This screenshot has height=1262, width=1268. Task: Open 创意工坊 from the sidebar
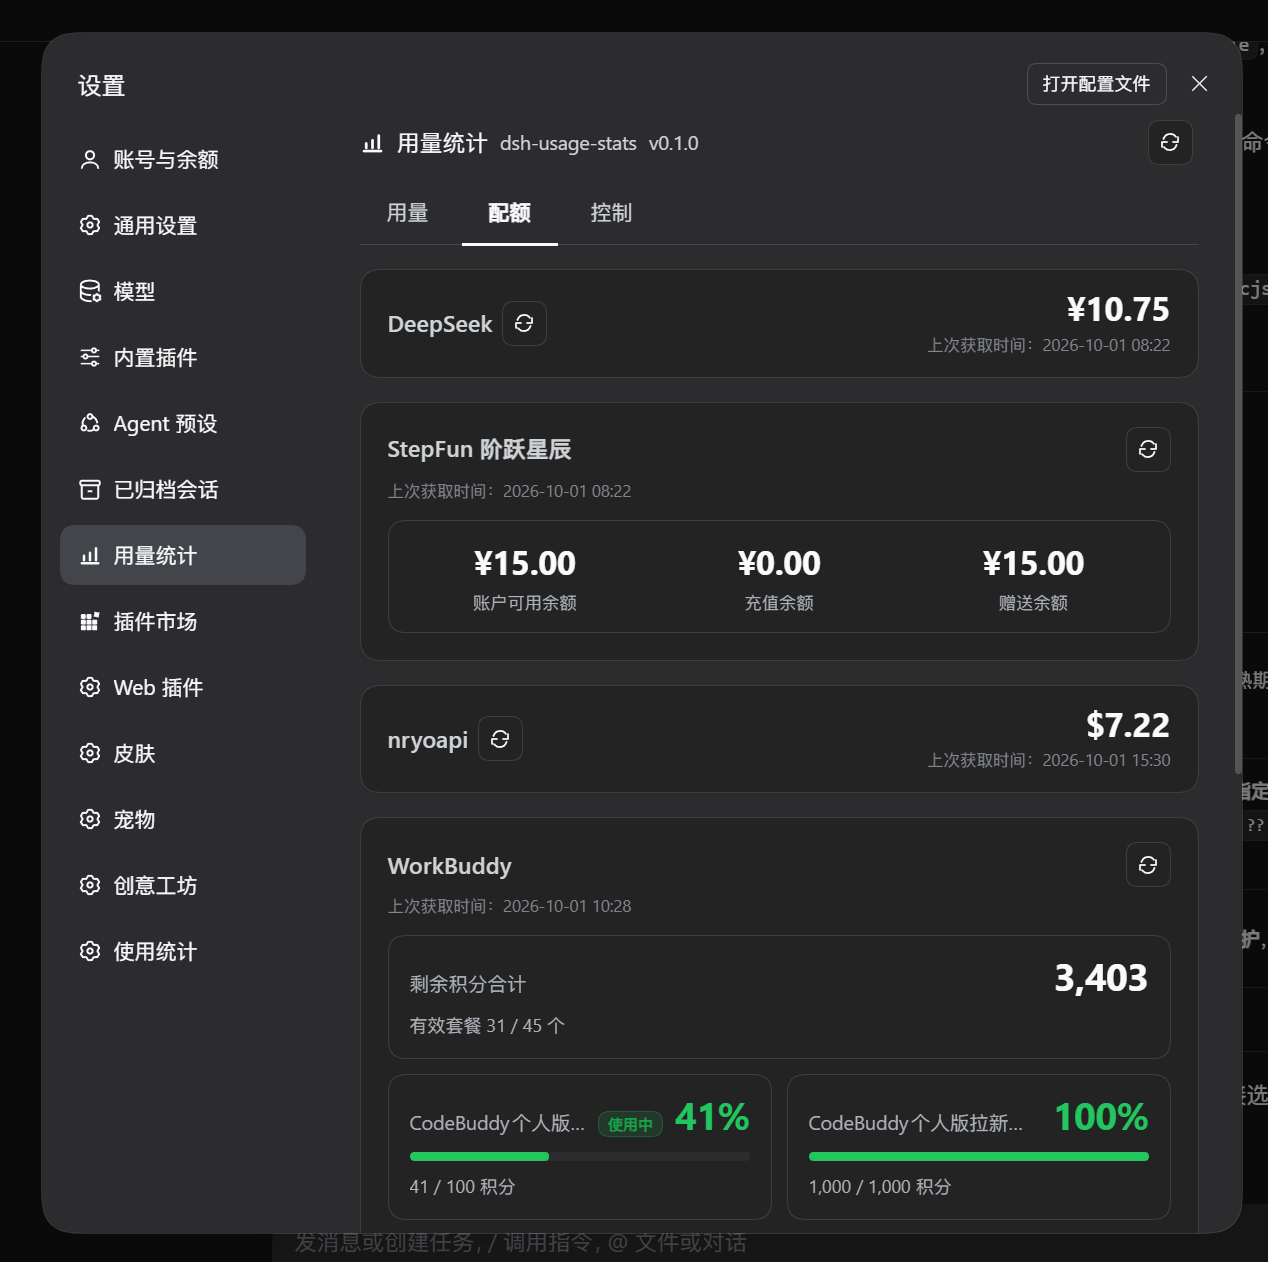[183, 885]
